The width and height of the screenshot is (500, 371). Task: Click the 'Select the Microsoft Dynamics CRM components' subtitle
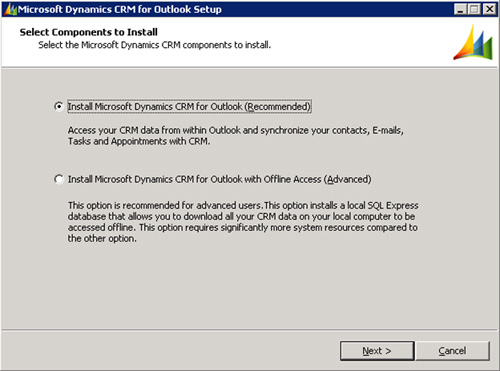154,45
